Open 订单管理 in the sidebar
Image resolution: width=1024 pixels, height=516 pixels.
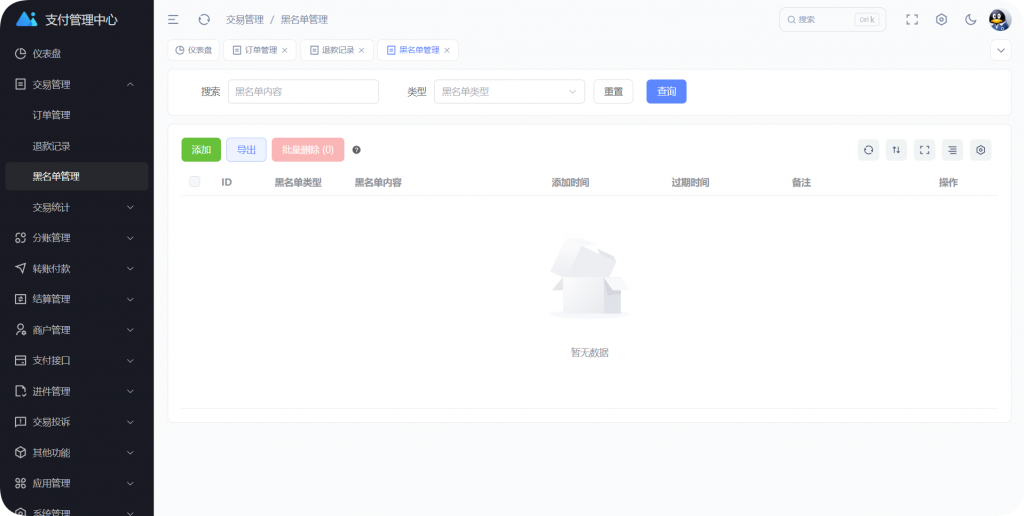pos(77,115)
